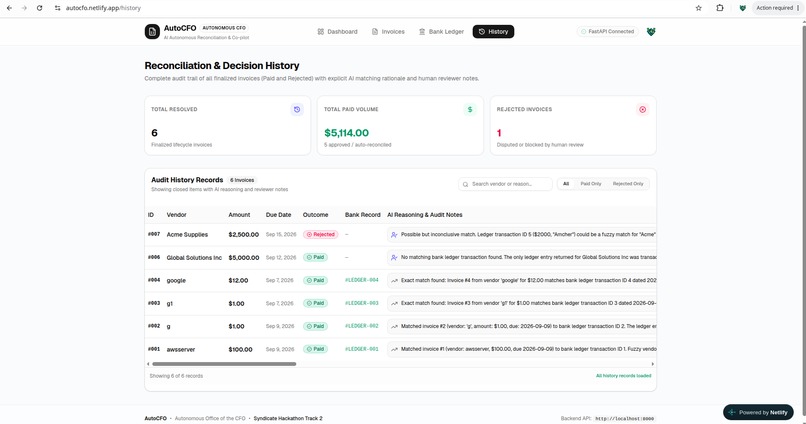Click the Paid badge in the google row

pyautogui.click(x=315, y=280)
